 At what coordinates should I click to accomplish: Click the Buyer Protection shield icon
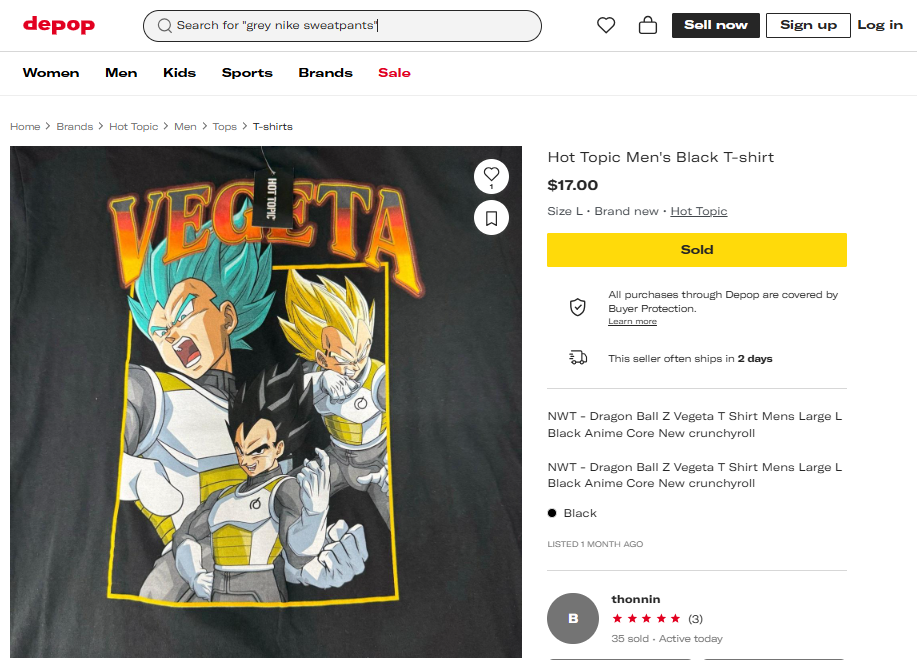[577, 307]
